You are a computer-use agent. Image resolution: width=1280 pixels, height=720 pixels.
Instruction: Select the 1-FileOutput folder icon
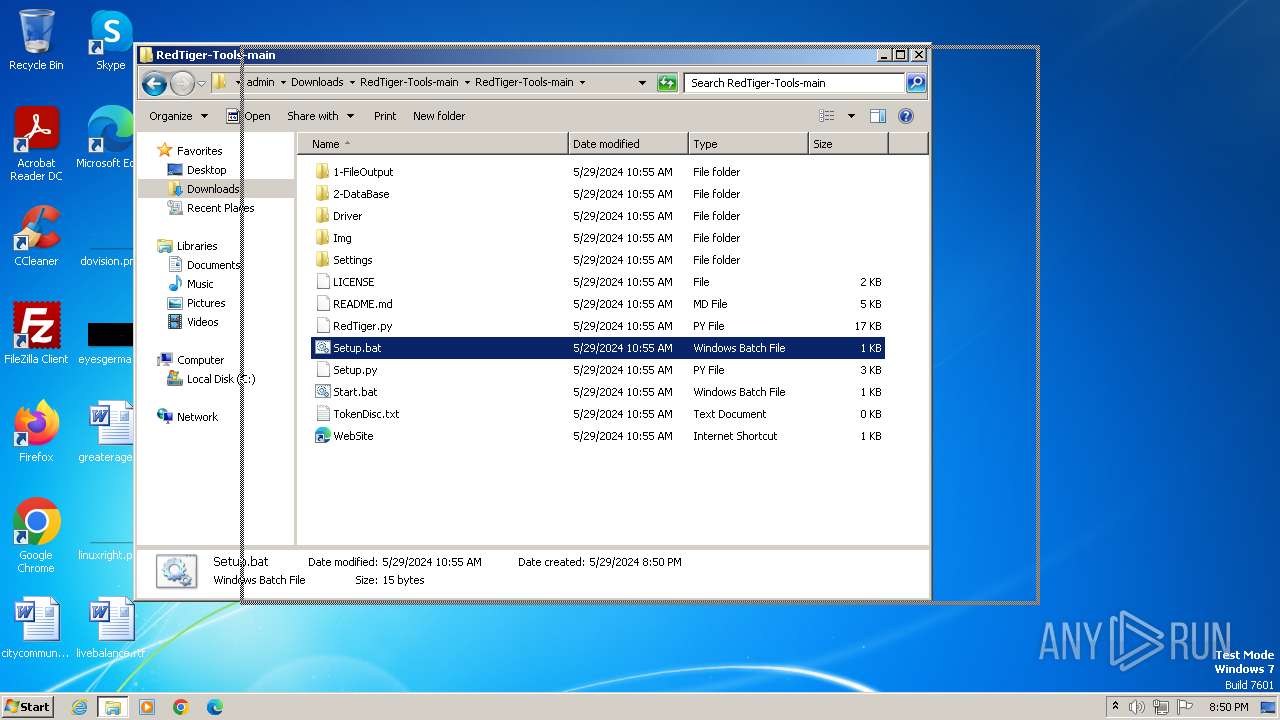tap(322, 172)
